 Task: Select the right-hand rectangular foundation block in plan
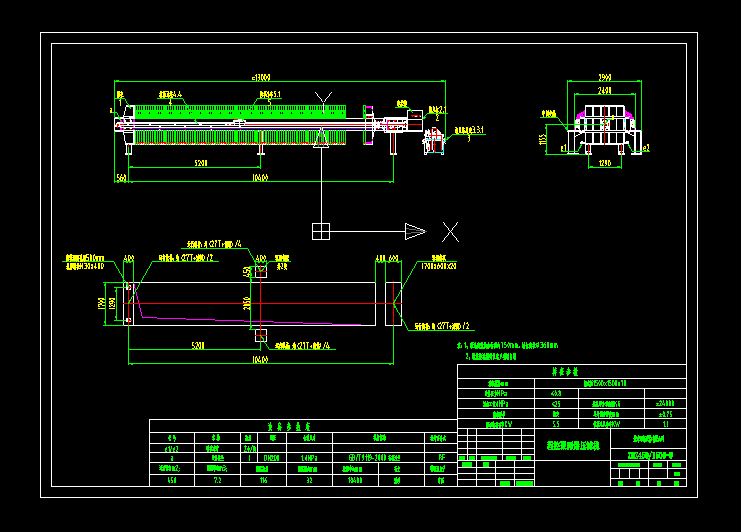tap(393, 304)
